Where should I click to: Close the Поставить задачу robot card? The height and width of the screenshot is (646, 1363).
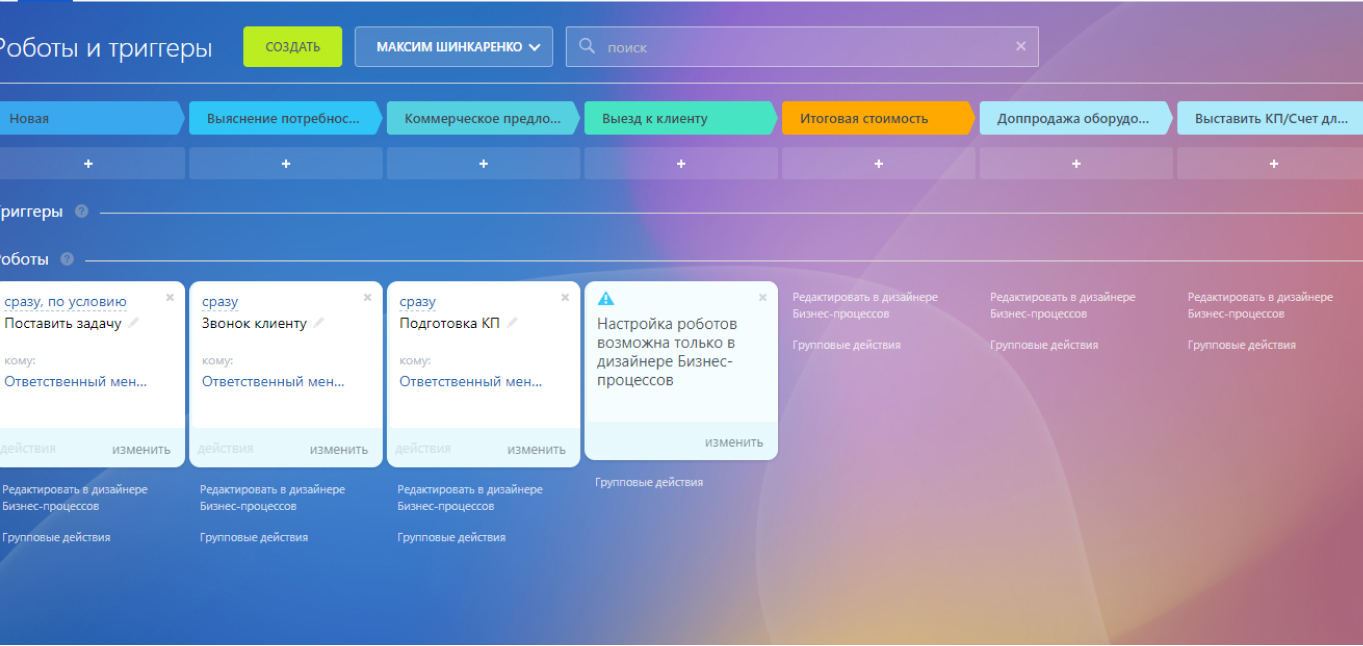(x=170, y=297)
